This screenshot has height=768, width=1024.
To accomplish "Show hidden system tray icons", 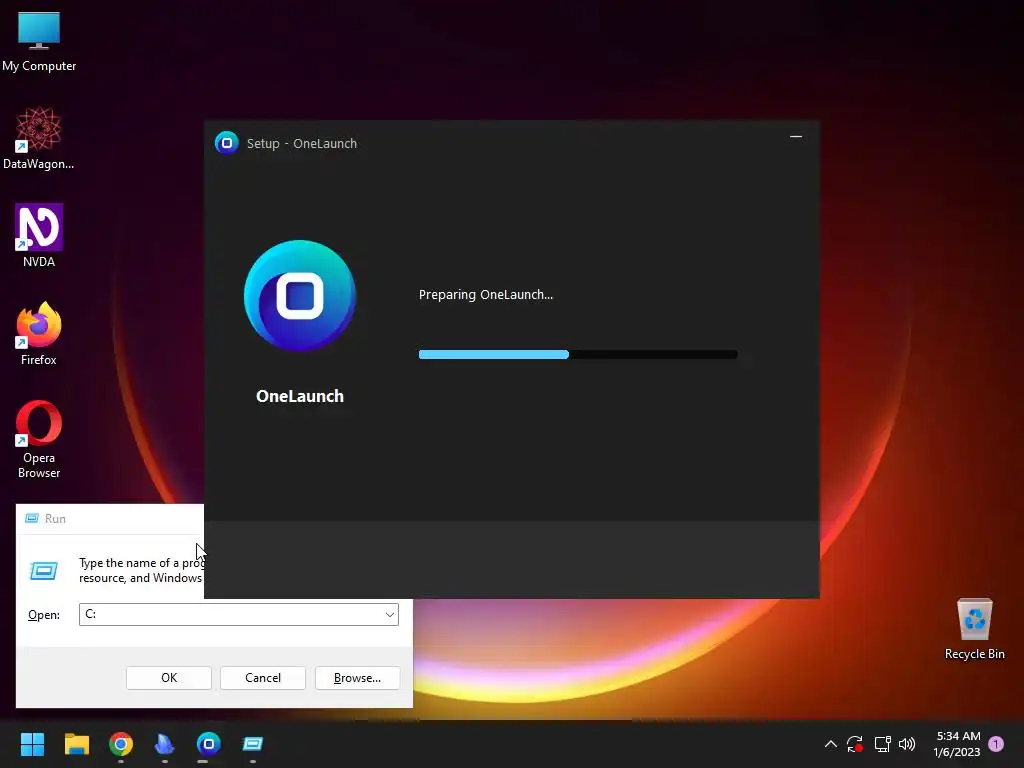I will tap(831, 744).
